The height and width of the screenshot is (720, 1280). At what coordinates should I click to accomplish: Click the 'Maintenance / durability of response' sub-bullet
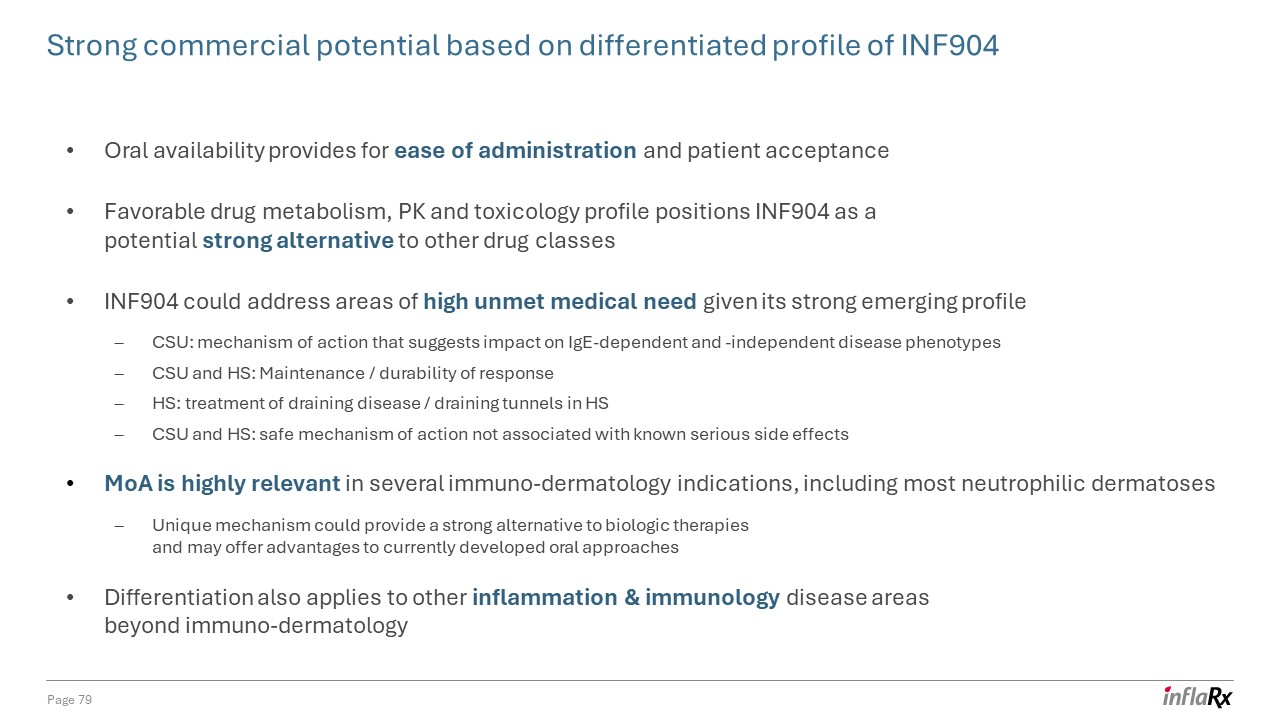(x=353, y=374)
